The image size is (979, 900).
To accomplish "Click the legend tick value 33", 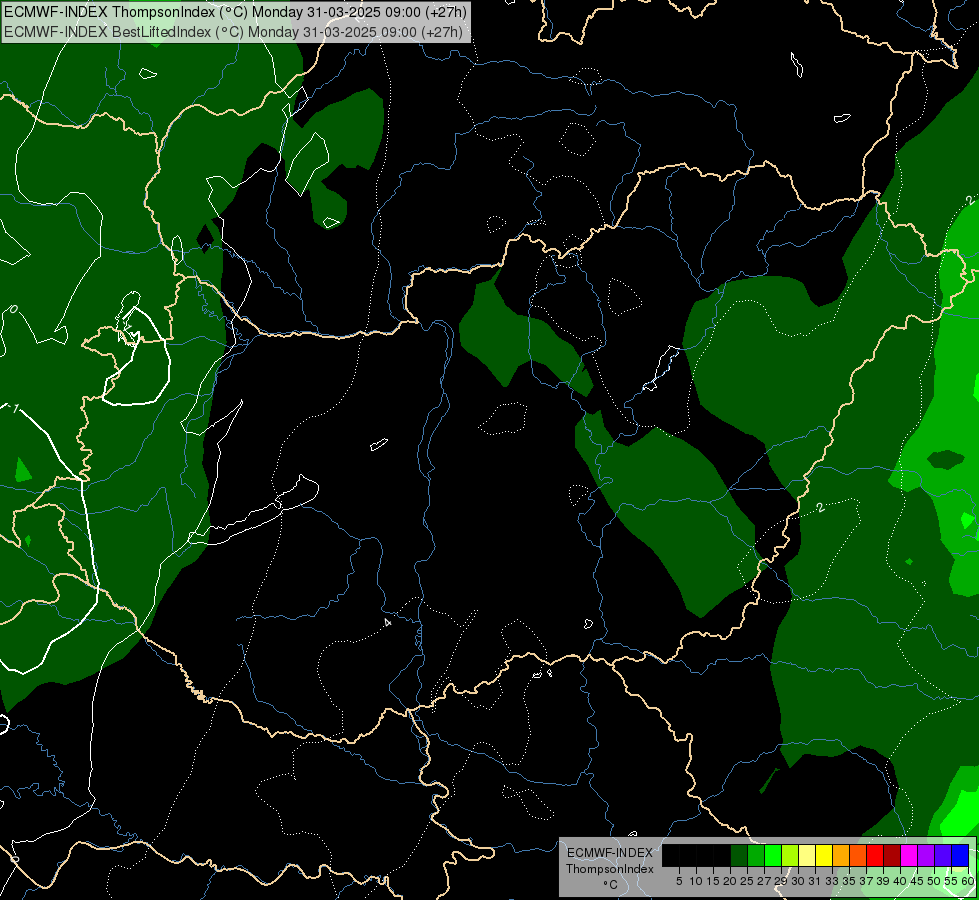I will click(x=832, y=881).
